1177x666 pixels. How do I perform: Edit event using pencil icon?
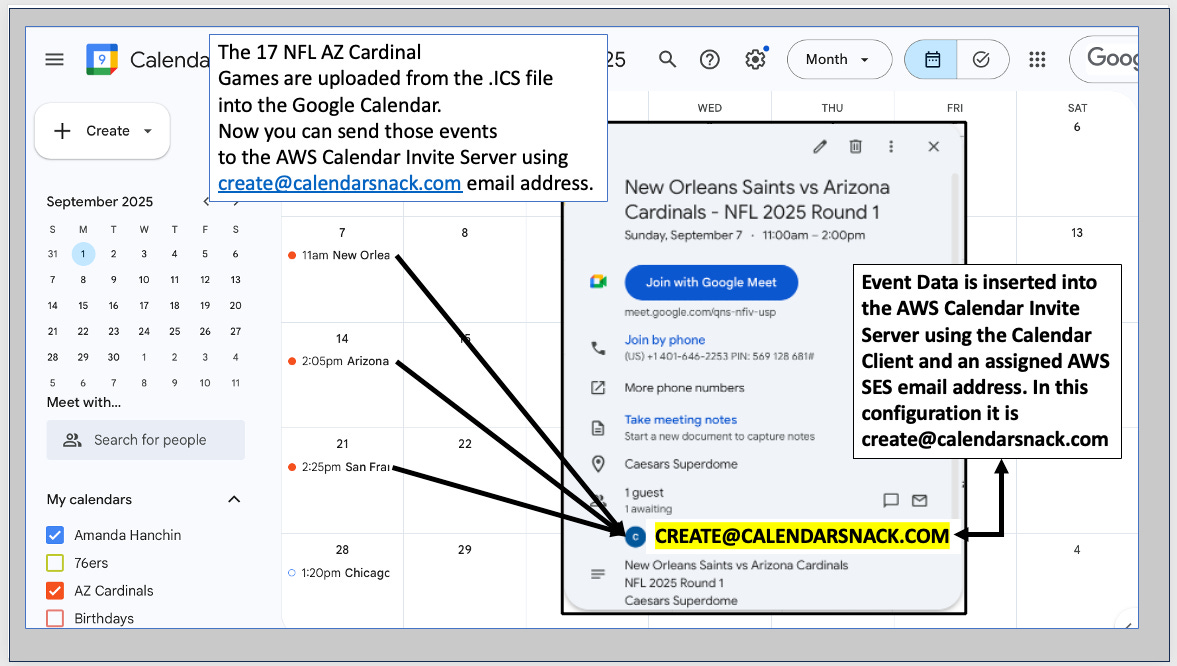point(820,146)
